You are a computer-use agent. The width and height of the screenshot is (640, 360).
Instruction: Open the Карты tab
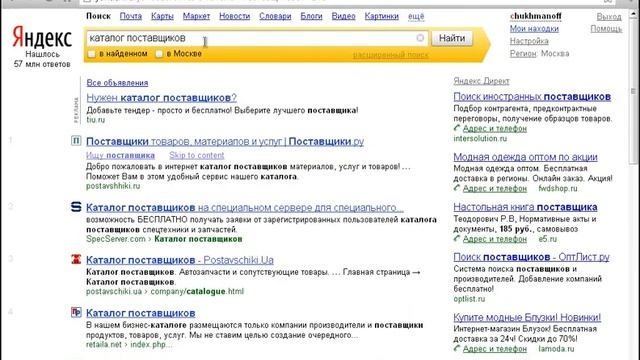coord(162,16)
